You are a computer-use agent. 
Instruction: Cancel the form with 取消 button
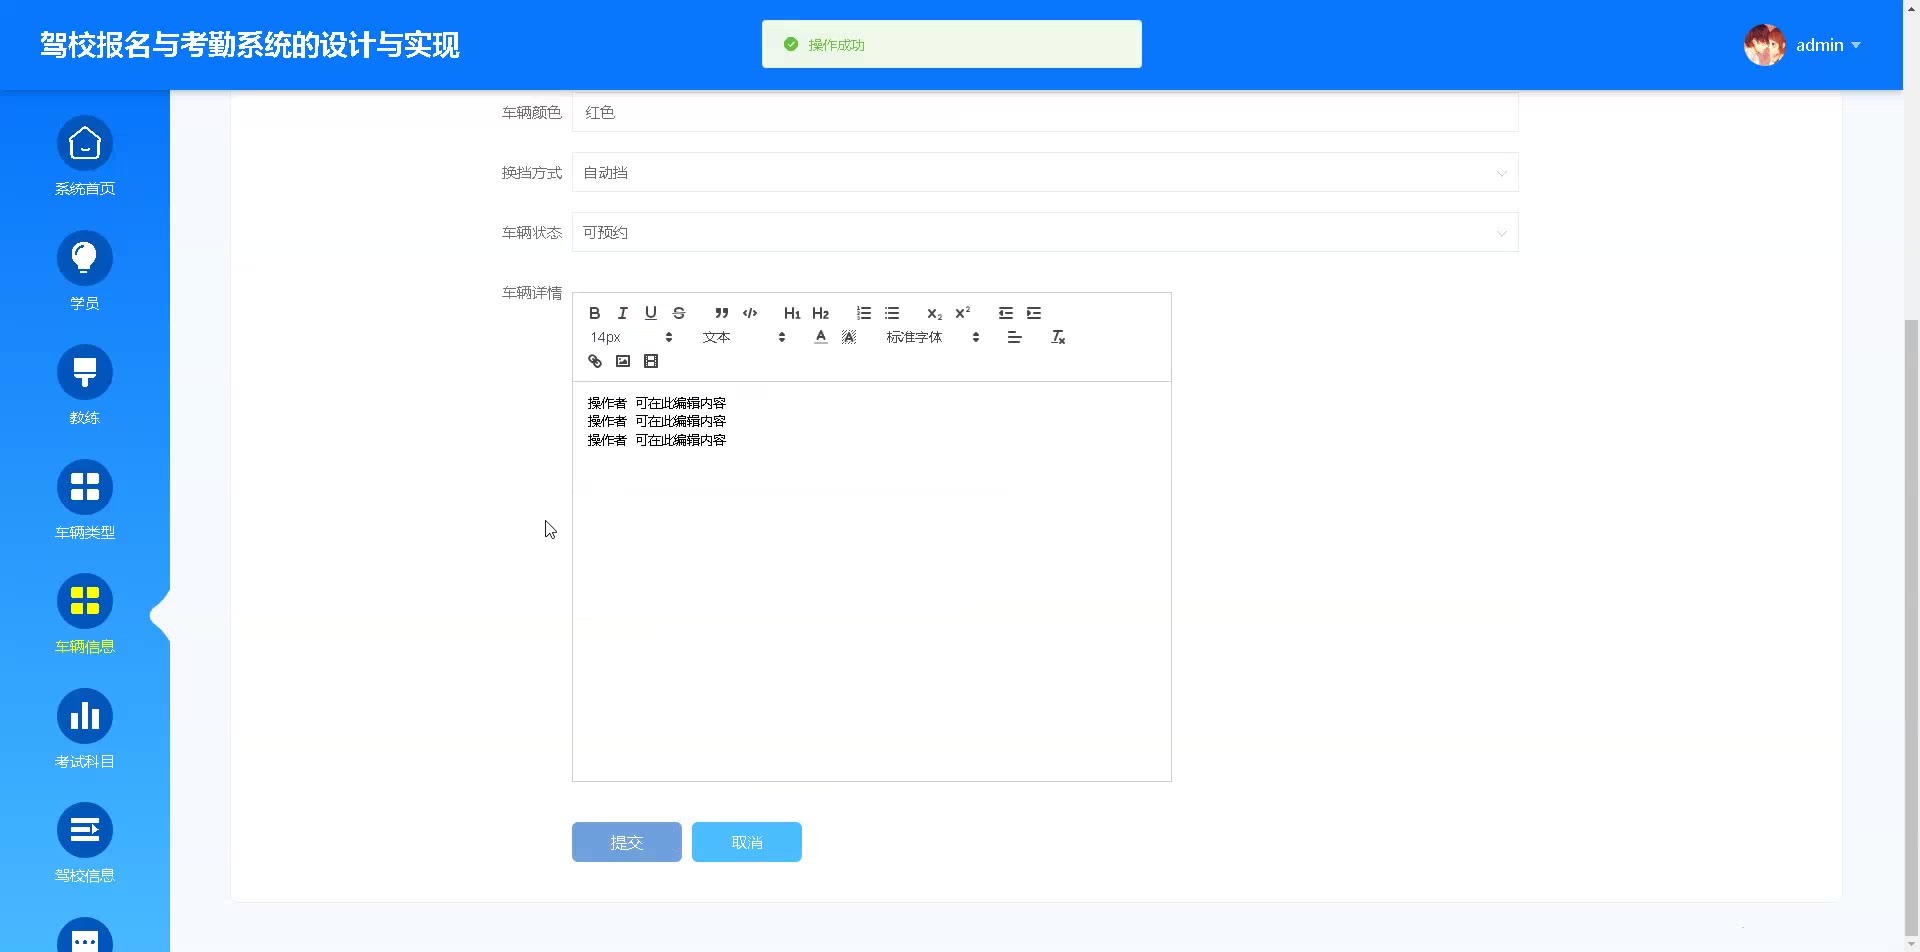747,842
